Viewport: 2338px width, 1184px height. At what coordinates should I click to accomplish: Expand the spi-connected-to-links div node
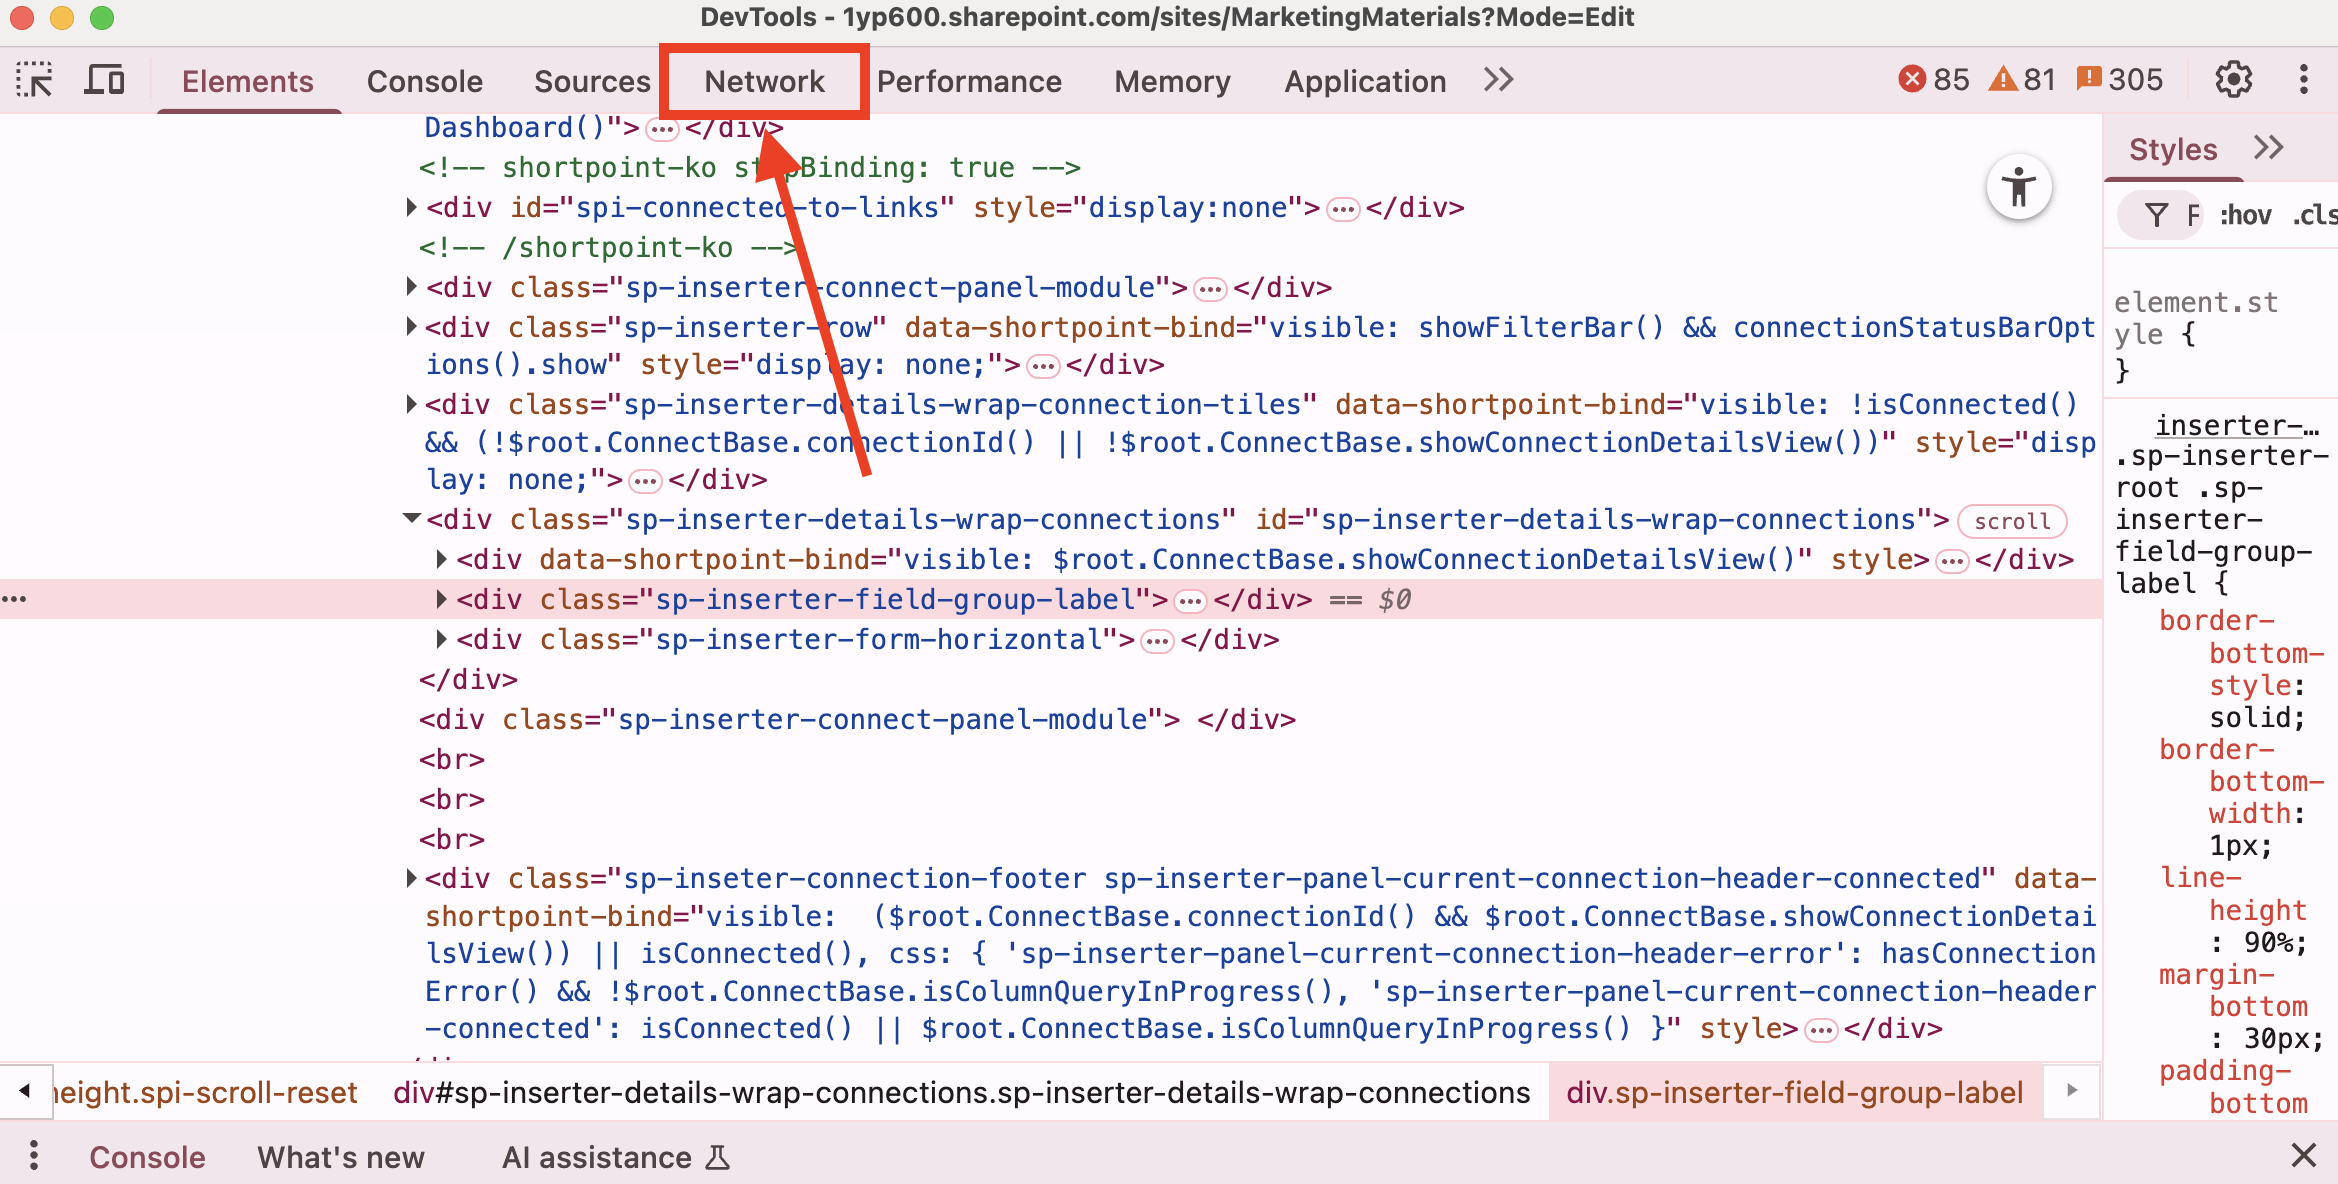point(411,207)
